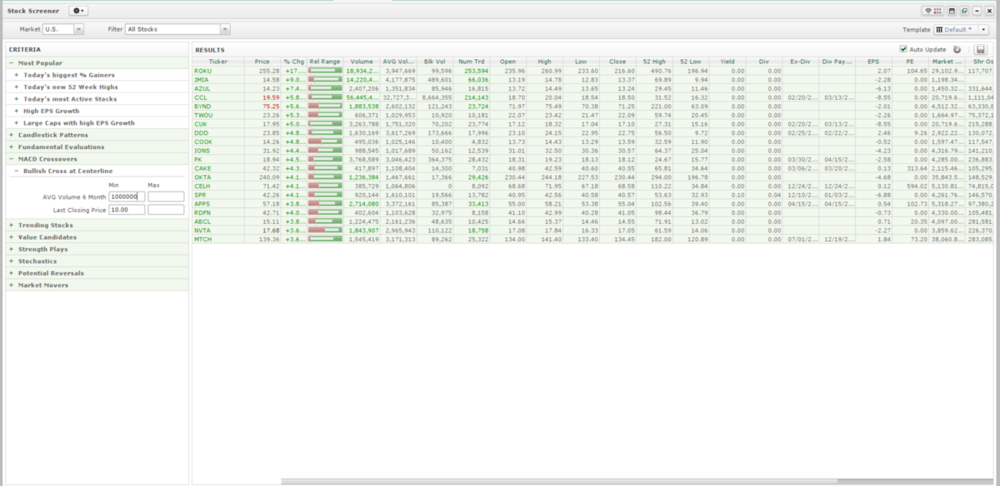Sort results by PE column header
The width and height of the screenshot is (1000, 486).
(910, 62)
